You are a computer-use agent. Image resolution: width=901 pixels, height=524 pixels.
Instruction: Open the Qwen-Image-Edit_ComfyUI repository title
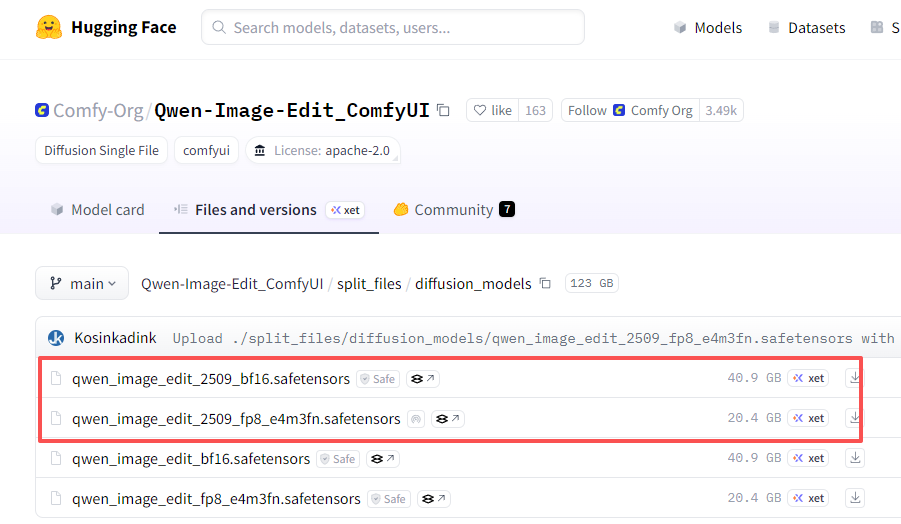point(292,110)
